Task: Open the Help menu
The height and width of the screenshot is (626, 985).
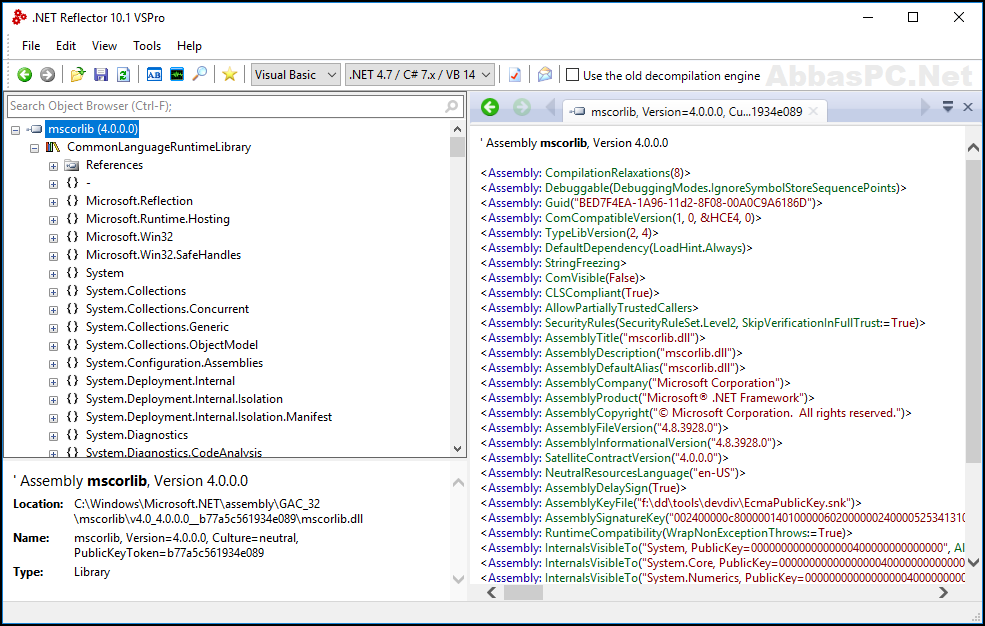Action: [x=189, y=46]
